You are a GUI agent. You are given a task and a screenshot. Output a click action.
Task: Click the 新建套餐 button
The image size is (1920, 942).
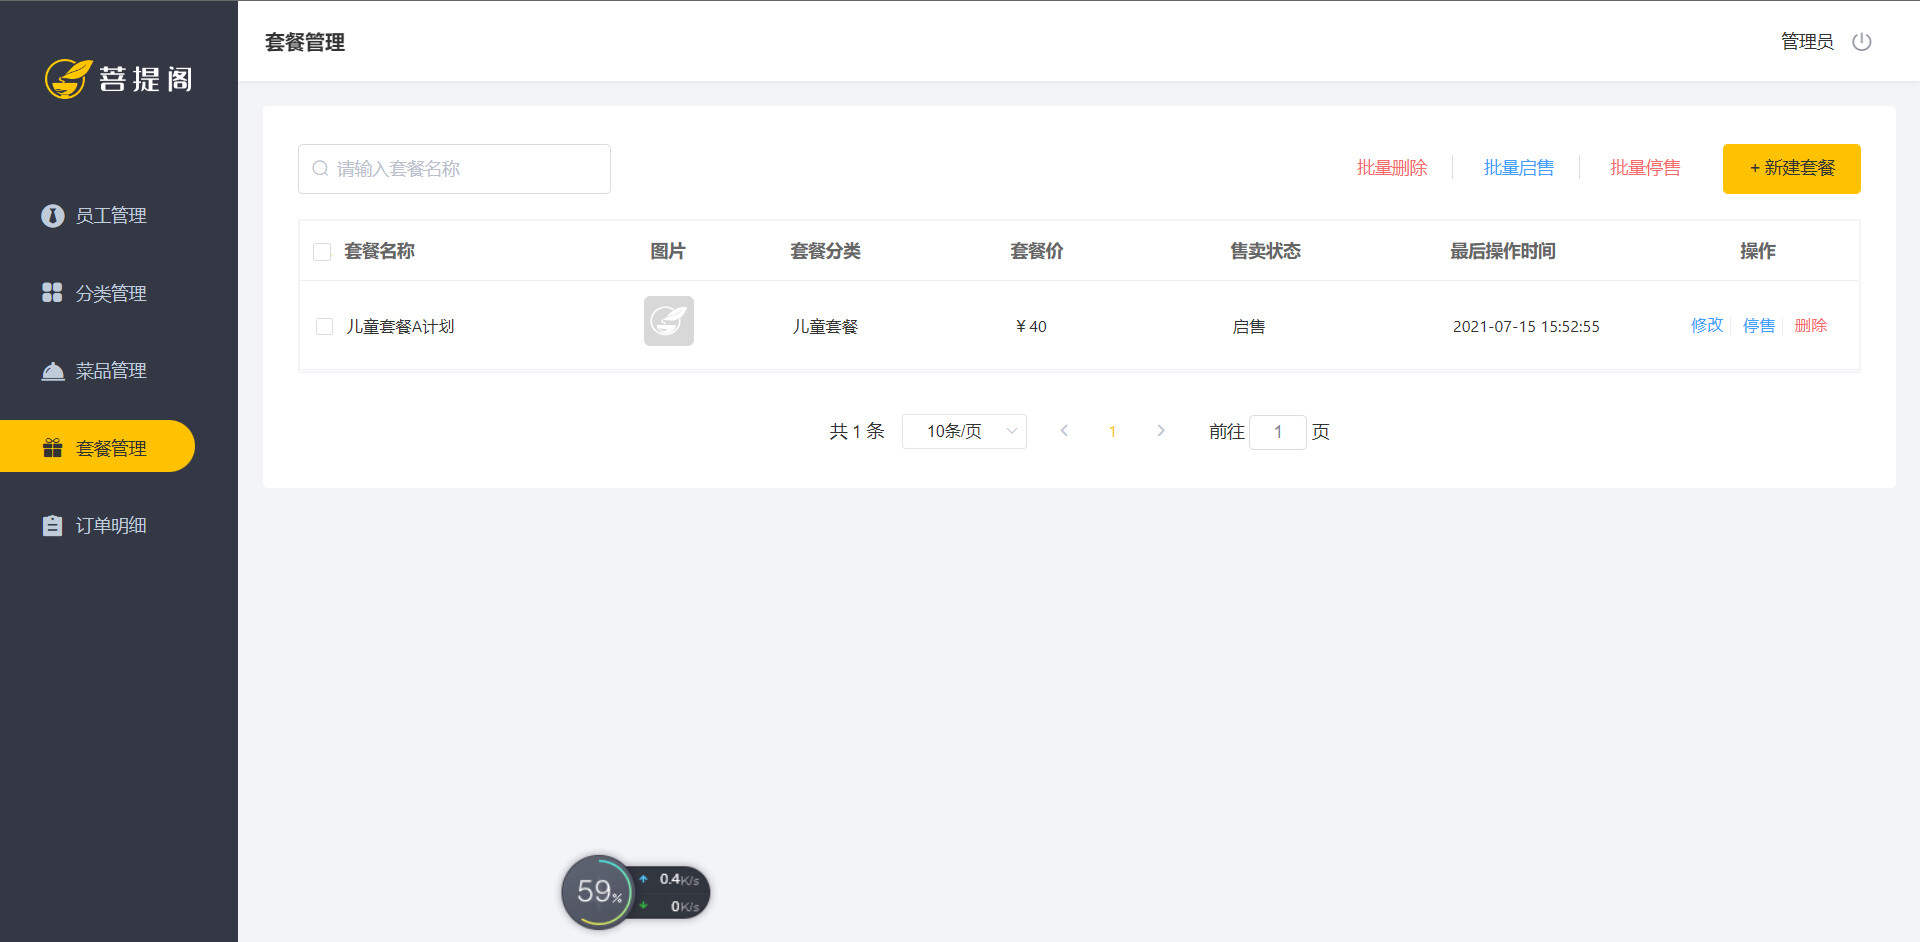click(x=1791, y=168)
